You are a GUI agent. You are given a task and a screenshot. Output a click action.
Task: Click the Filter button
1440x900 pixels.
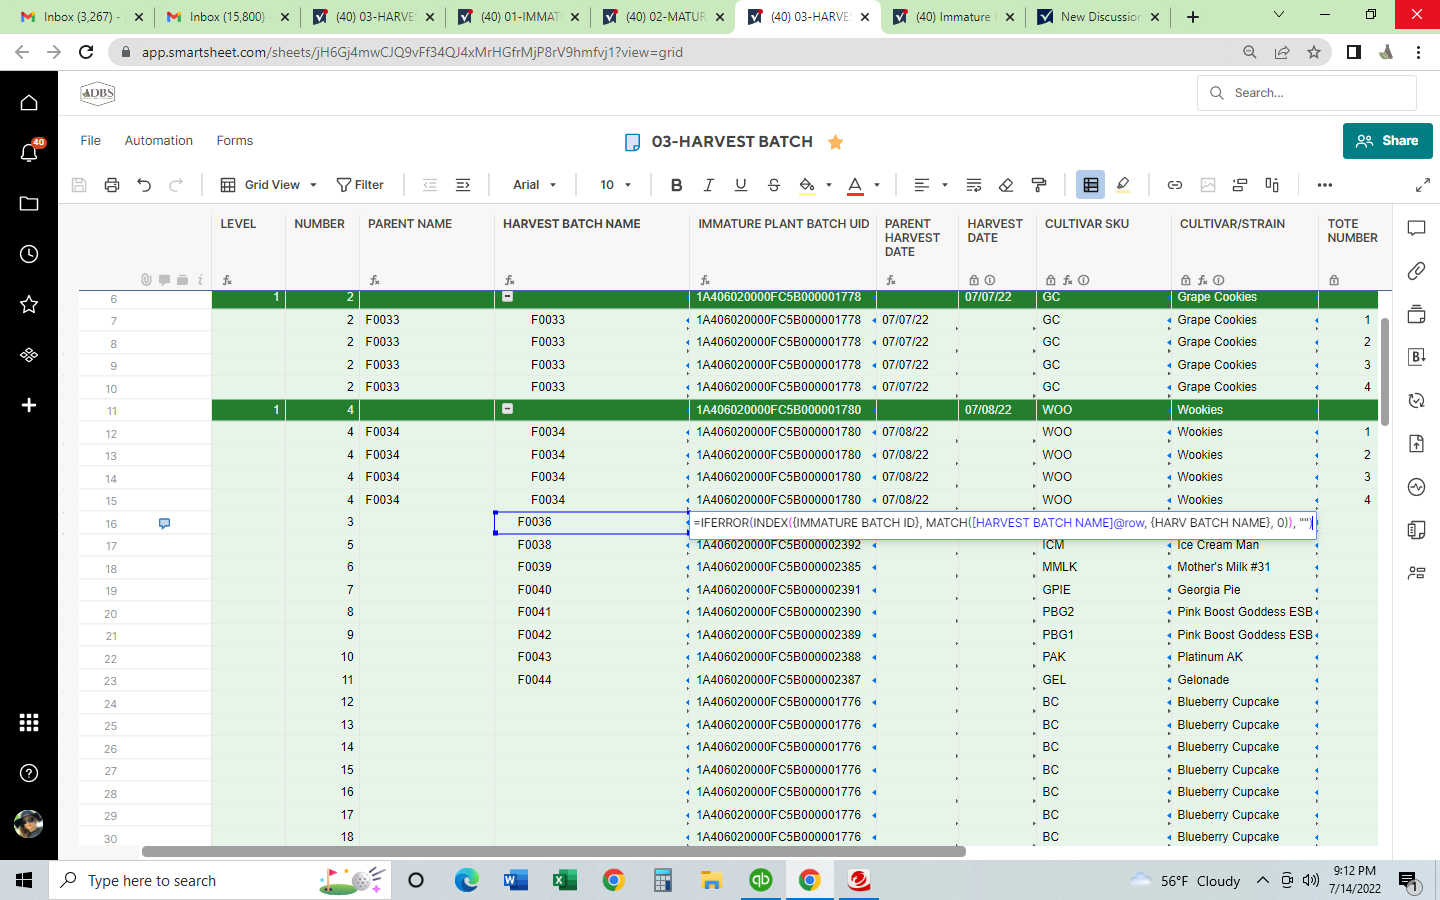(360, 185)
